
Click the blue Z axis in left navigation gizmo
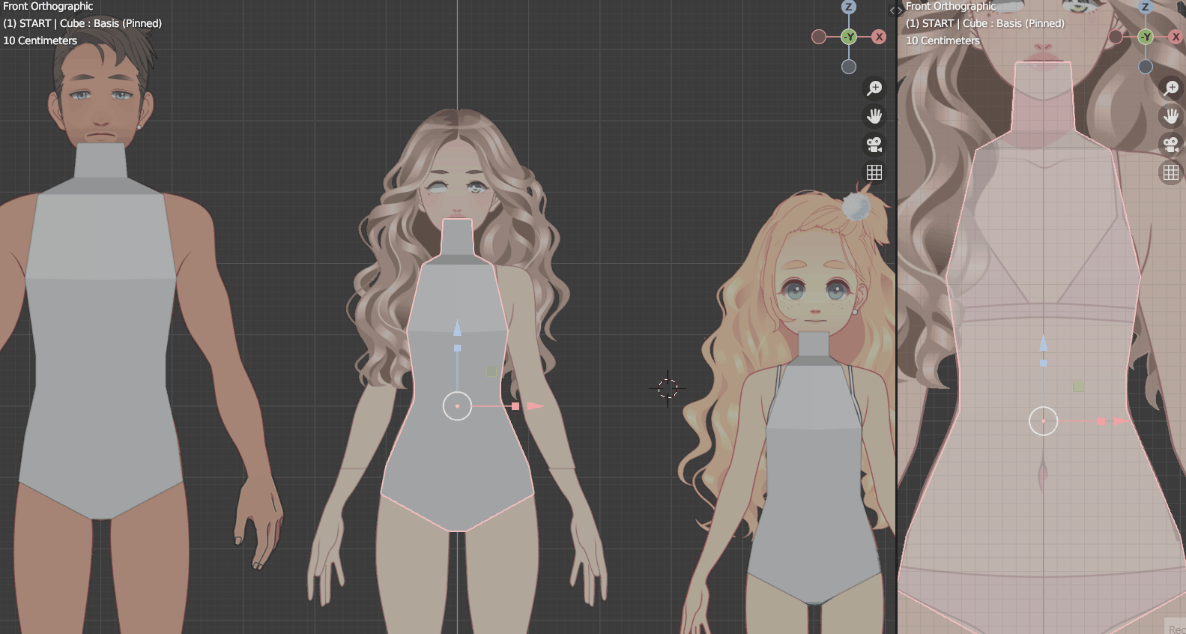[x=849, y=7]
